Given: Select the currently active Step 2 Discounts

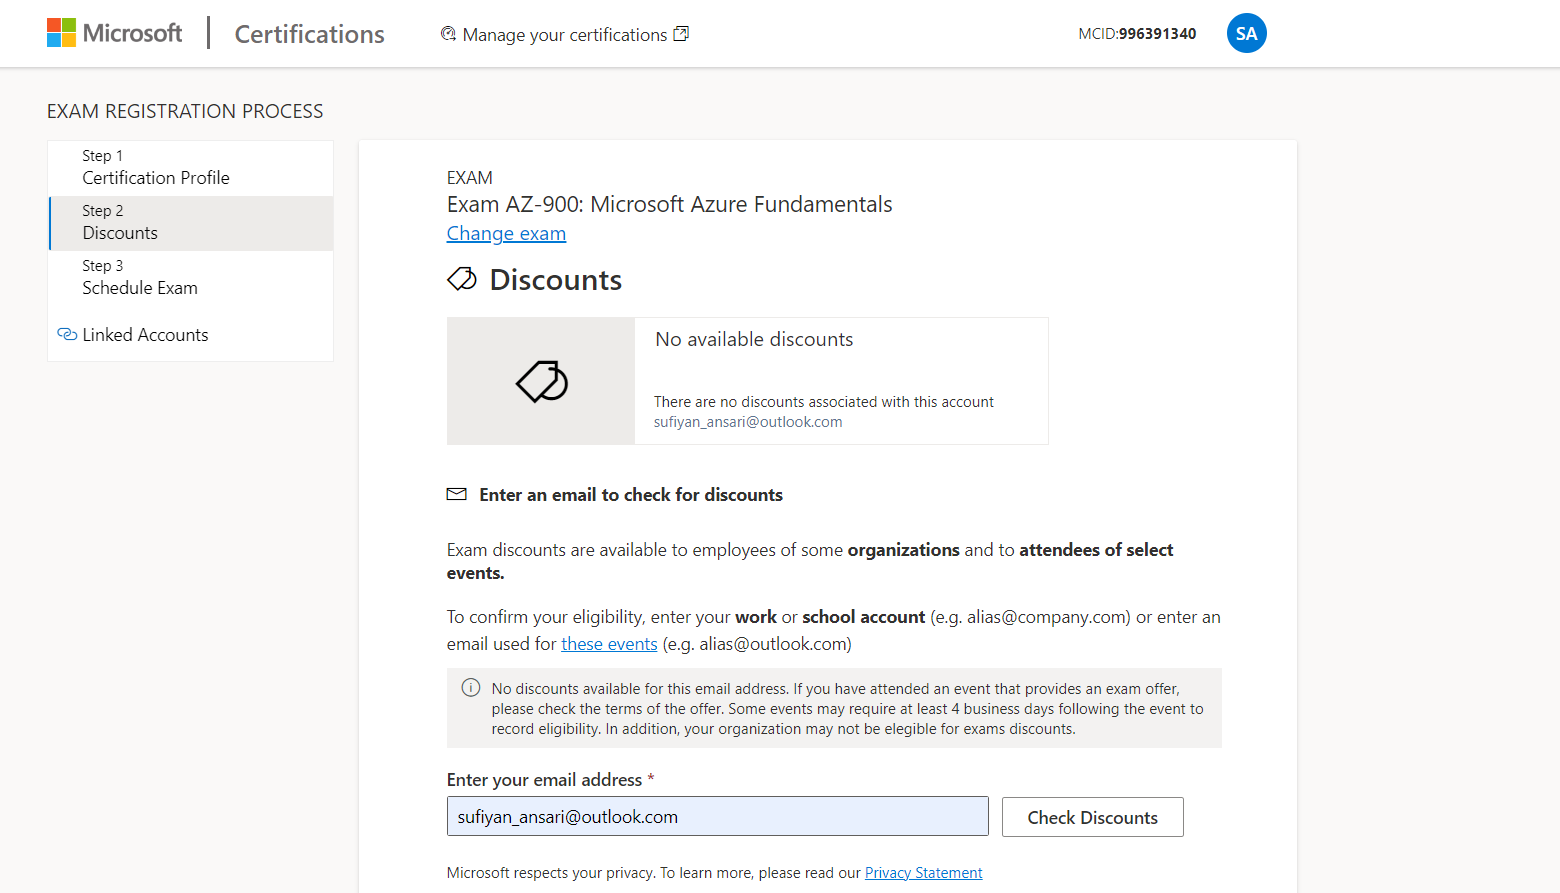Looking at the screenshot, I should point(119,222).
